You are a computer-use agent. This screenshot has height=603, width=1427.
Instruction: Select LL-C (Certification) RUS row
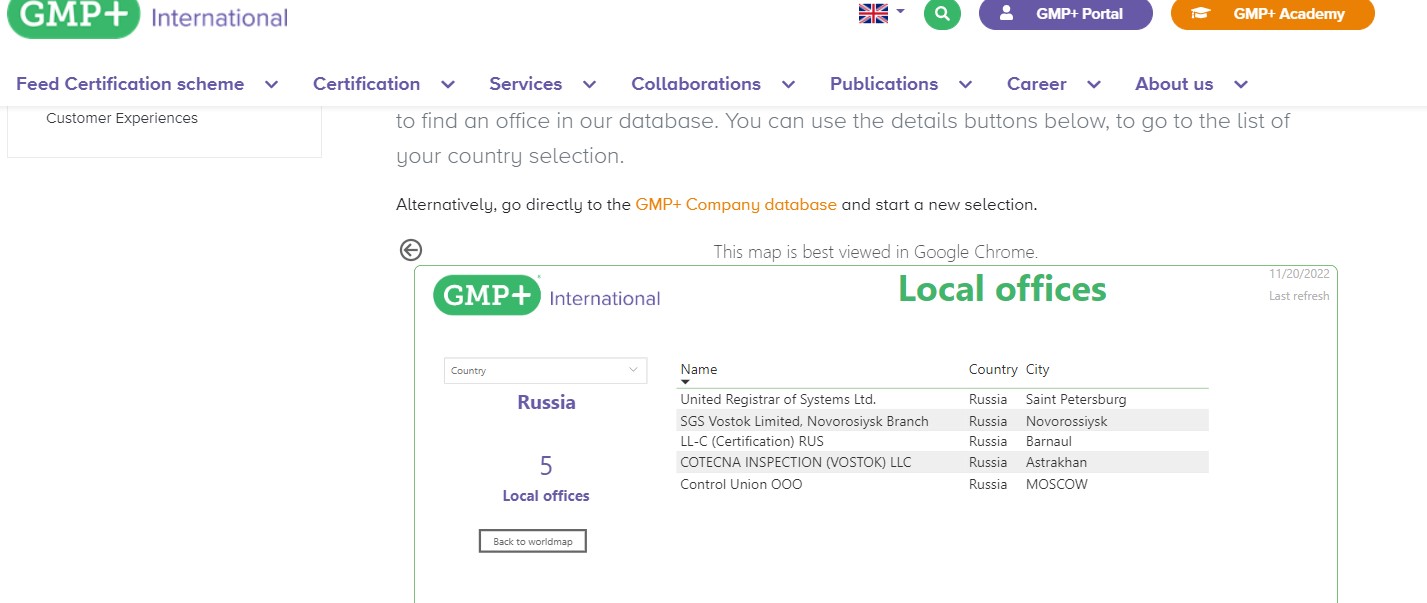pyautogui.click(x=943, y=441)
